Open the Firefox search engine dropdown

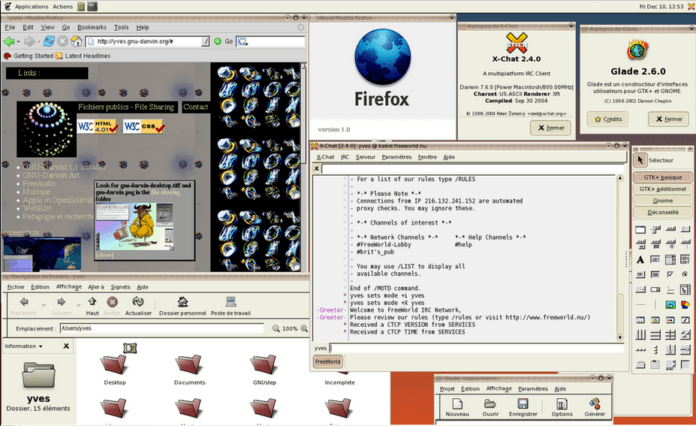pyautogui.click(x=242, y=42)
